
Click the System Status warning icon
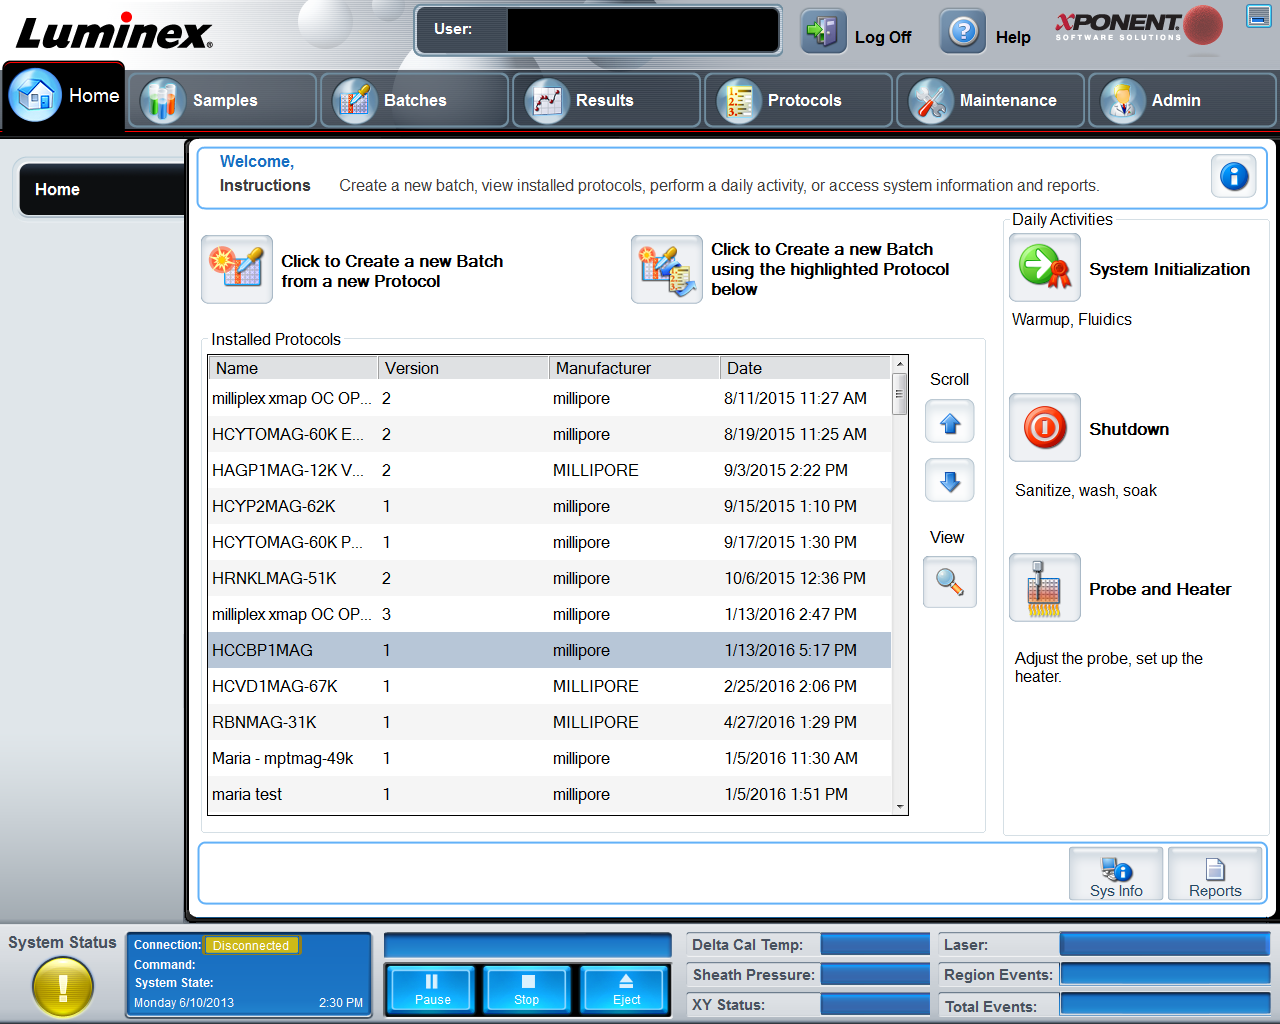pyautogui.click(x=63, y=987)
